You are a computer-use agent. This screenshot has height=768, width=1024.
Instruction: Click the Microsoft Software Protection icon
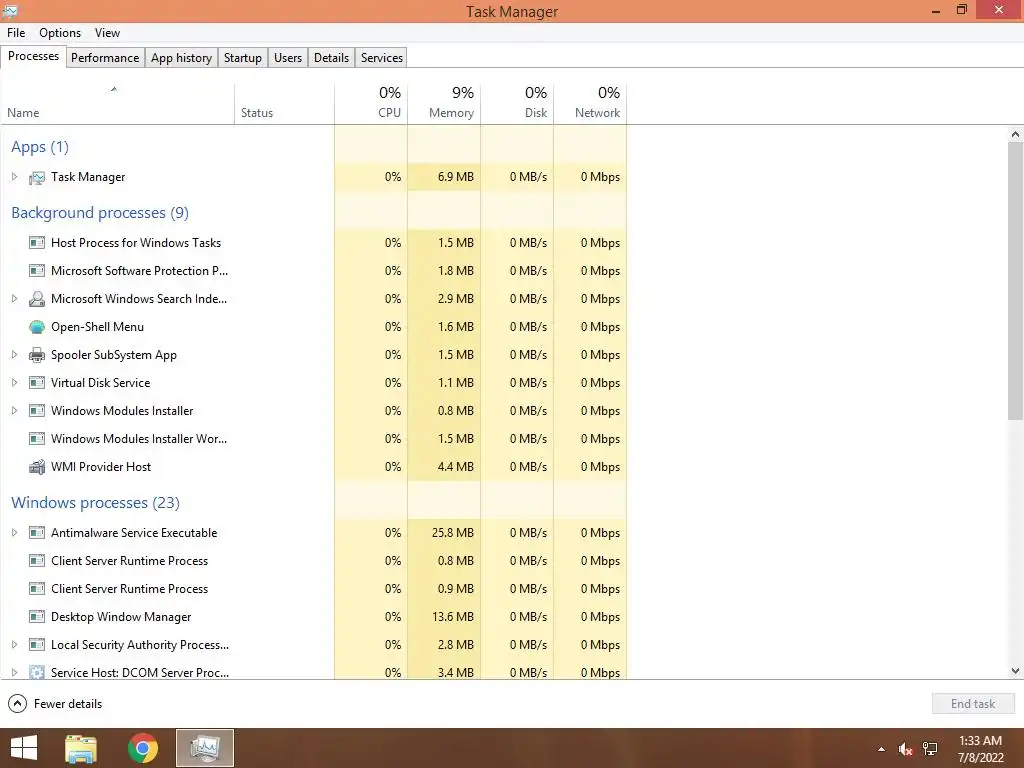point(37,271)
